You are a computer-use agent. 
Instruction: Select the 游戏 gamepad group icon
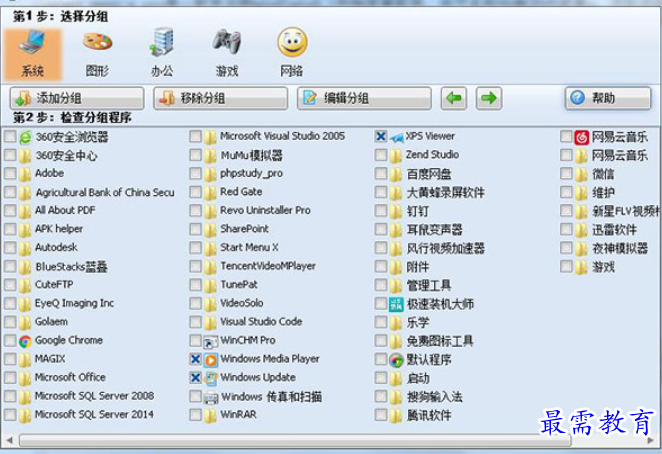[227, 42]
